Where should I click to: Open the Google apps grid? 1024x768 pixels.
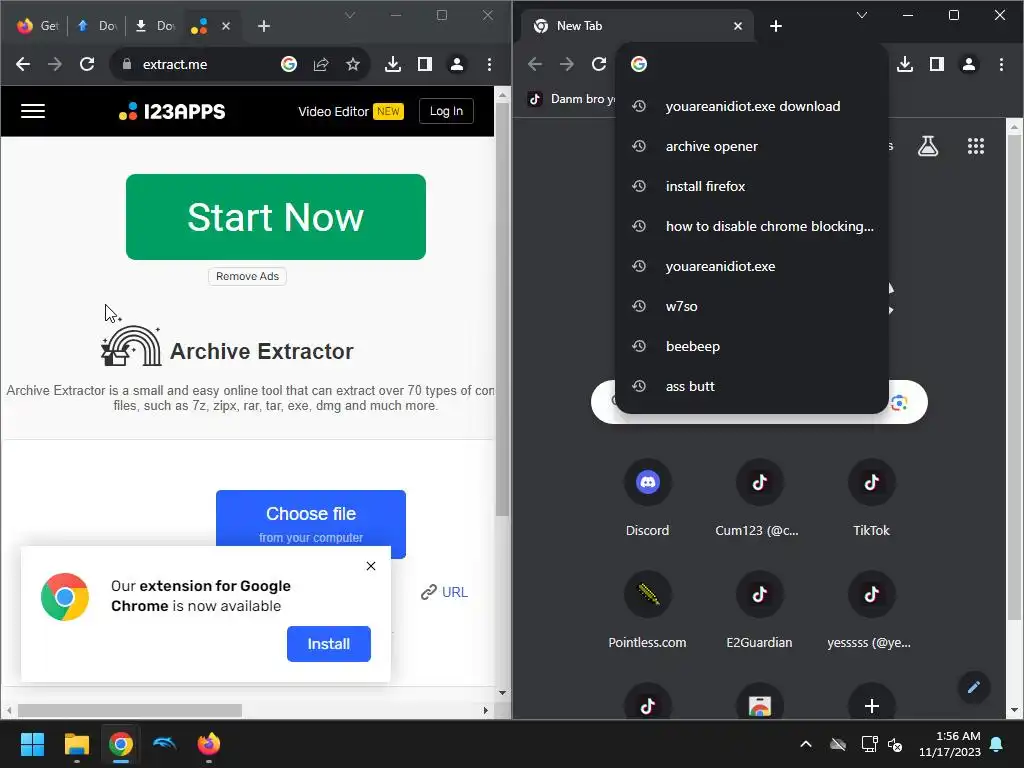(976, 146)
